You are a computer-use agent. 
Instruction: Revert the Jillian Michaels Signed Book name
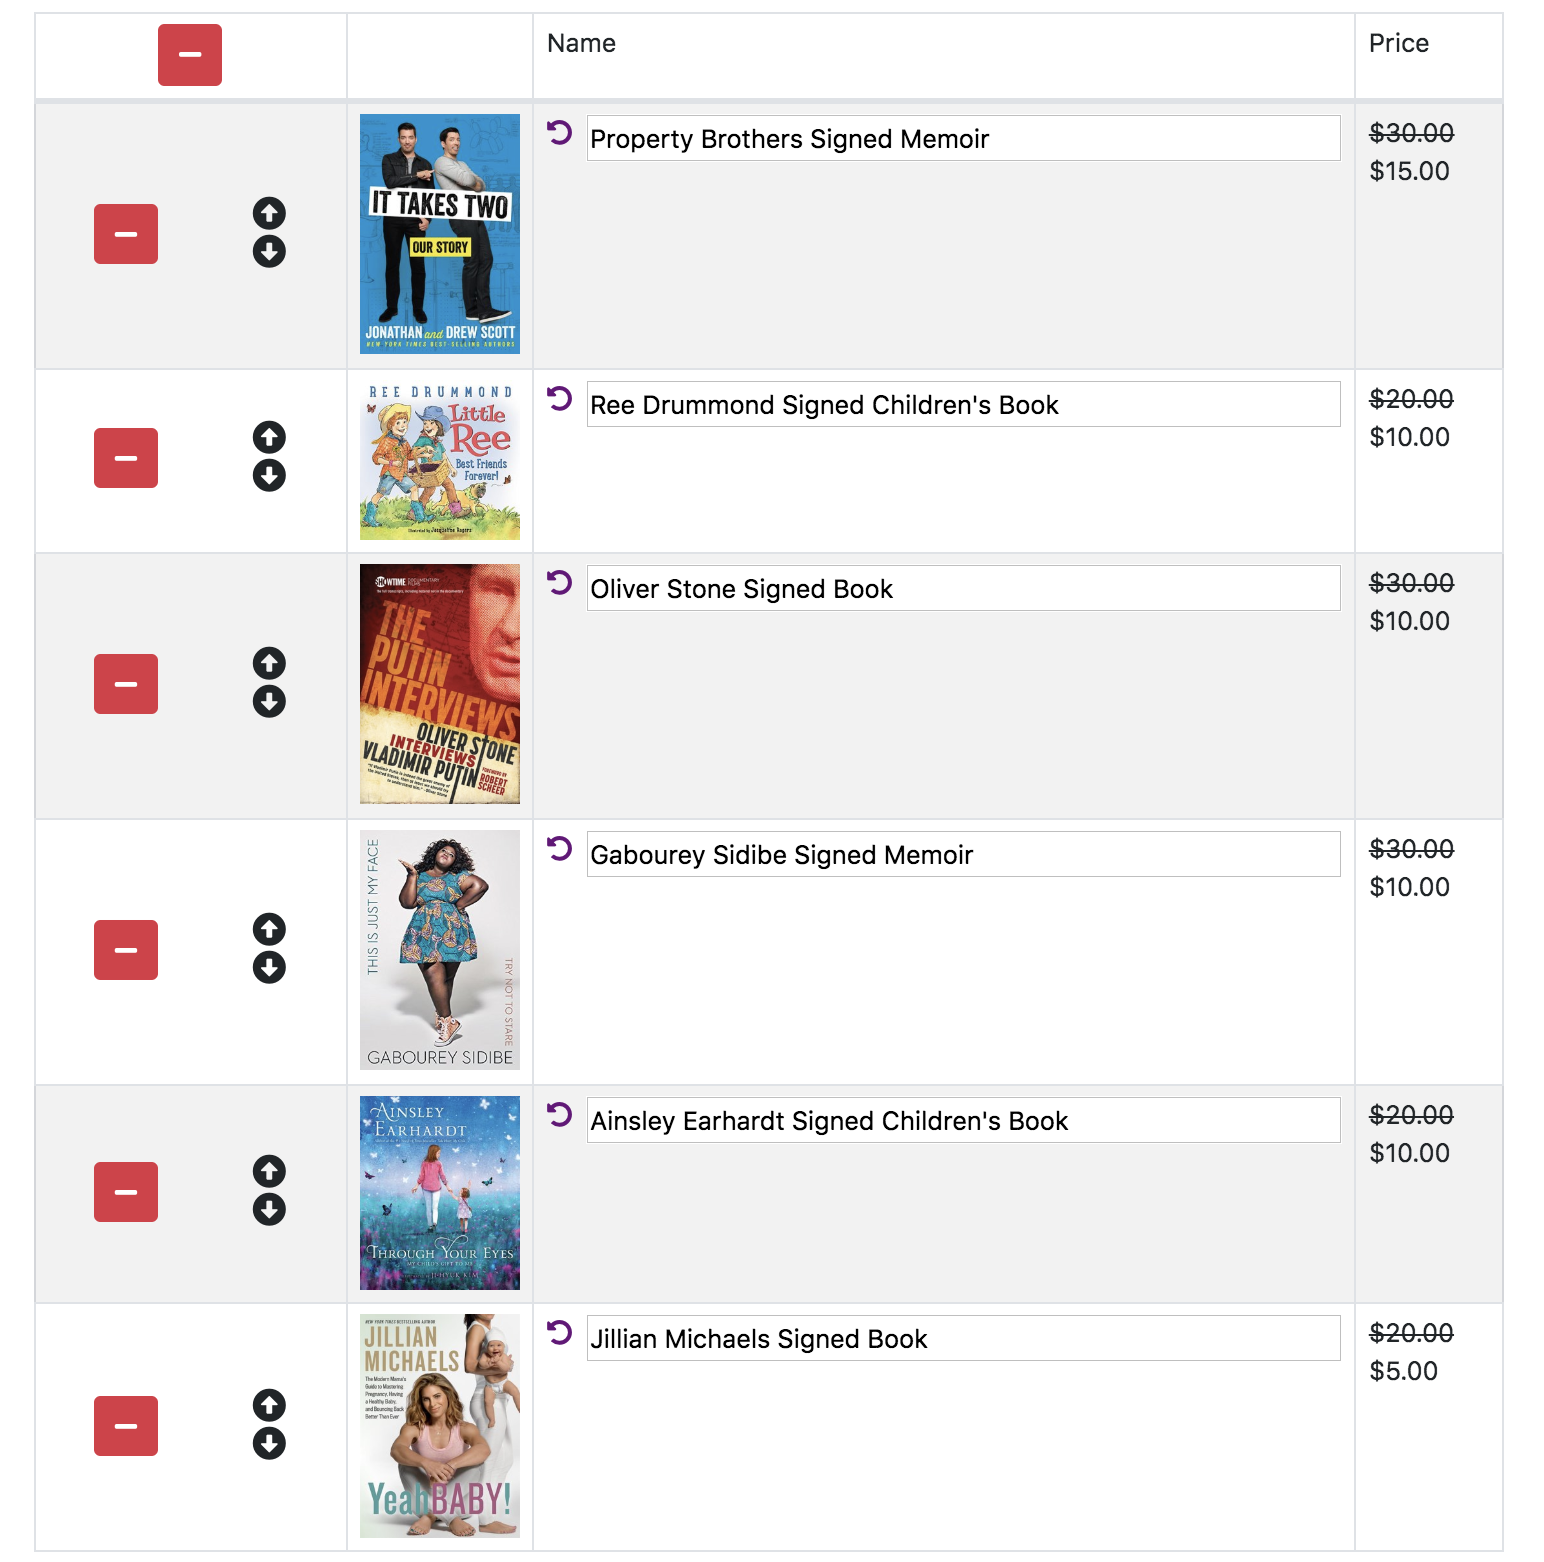tap(560, 1332)
